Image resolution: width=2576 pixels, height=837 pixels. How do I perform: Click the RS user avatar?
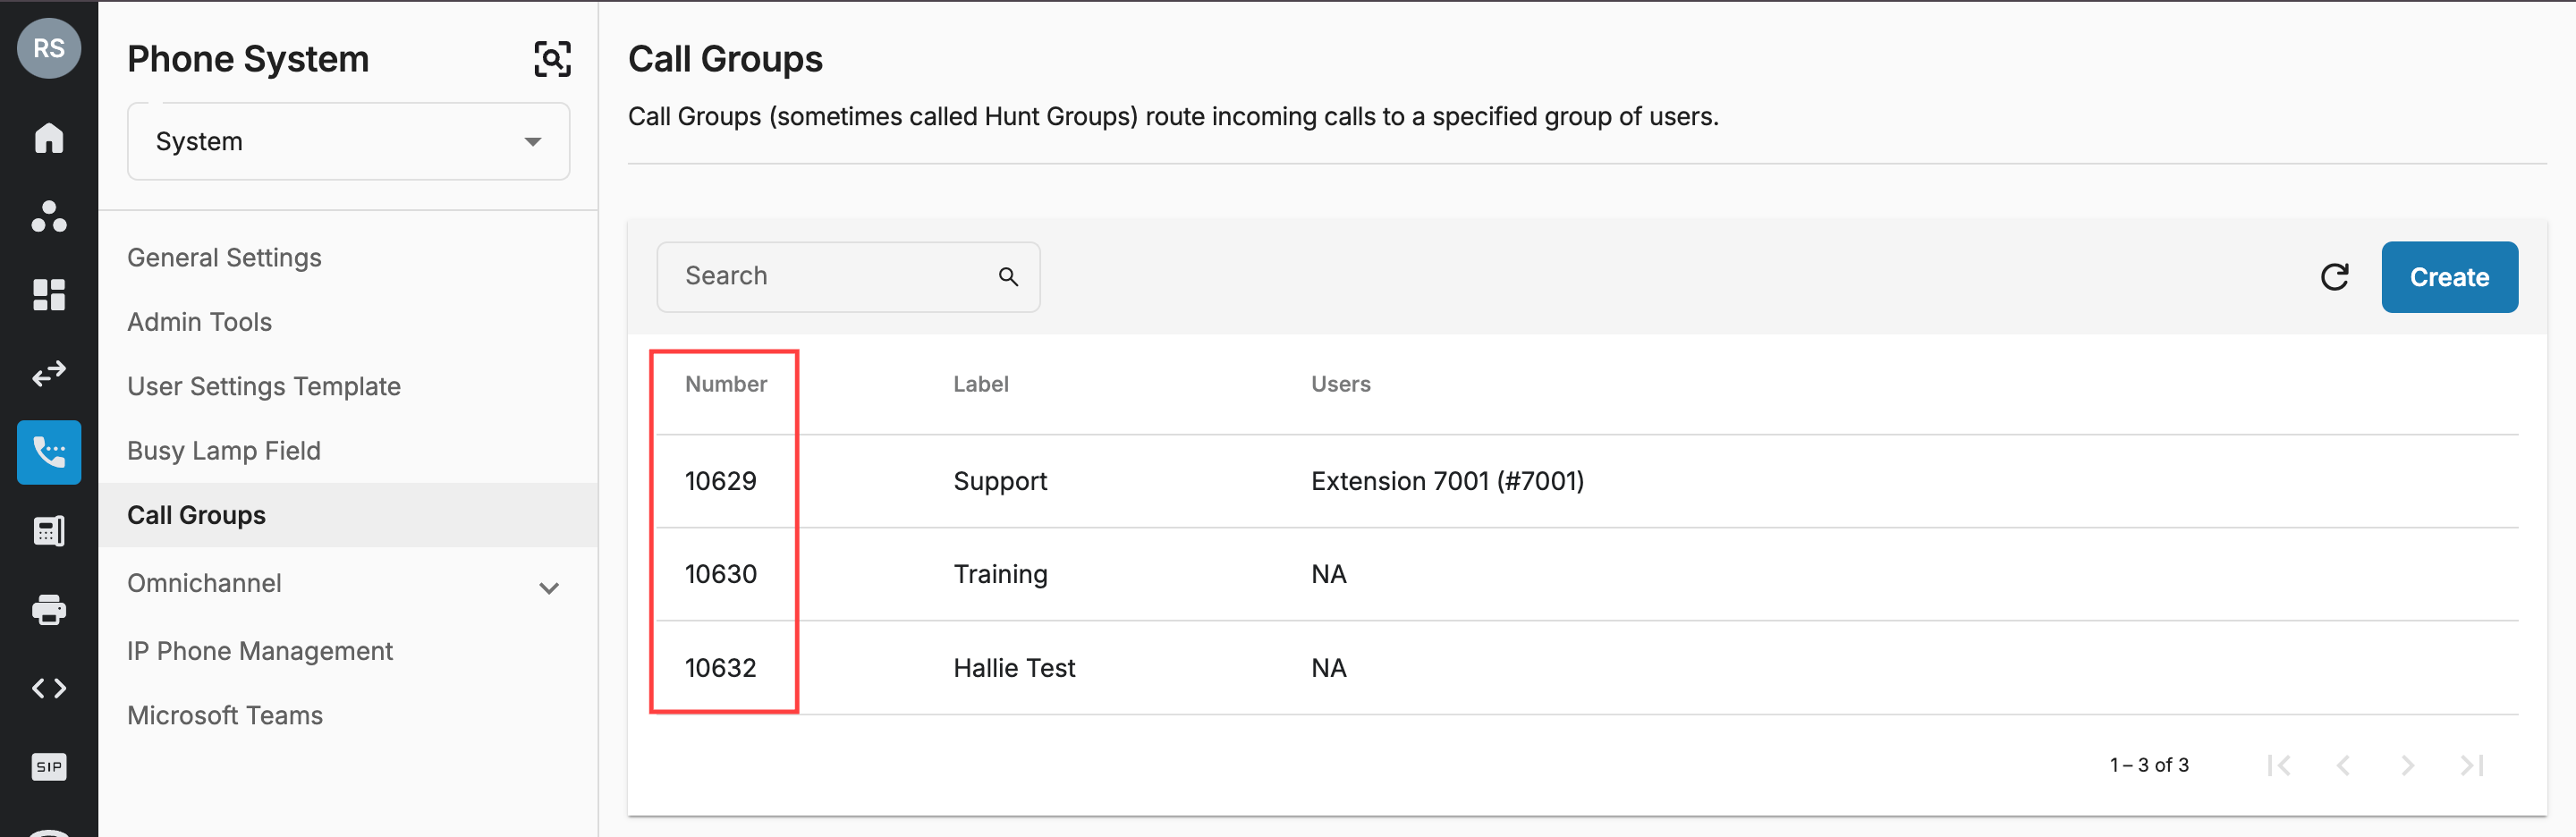pyautogui.click(x=49, y=48)
